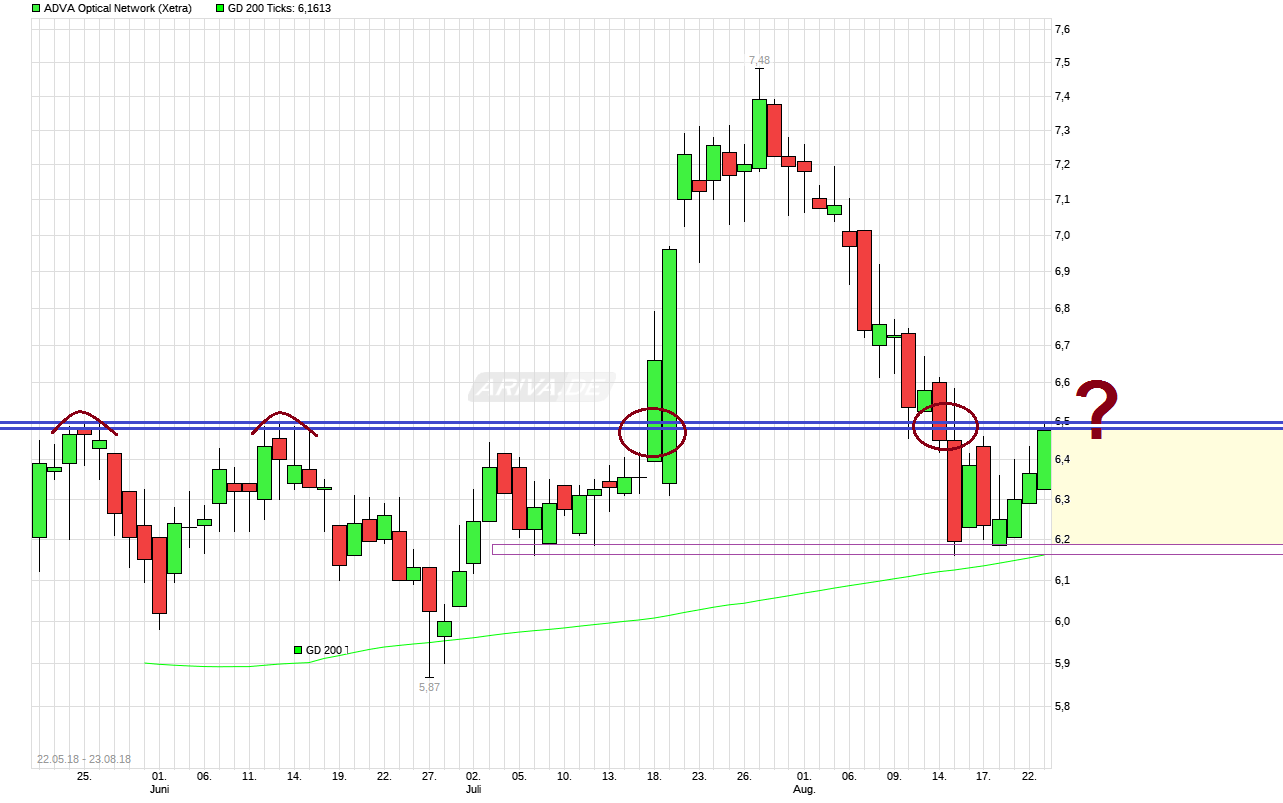Select the GD 200 Ticks: 6,1613 legend entry
The height and width of the screenshot is (803, 1283).
tap(279, 8)
